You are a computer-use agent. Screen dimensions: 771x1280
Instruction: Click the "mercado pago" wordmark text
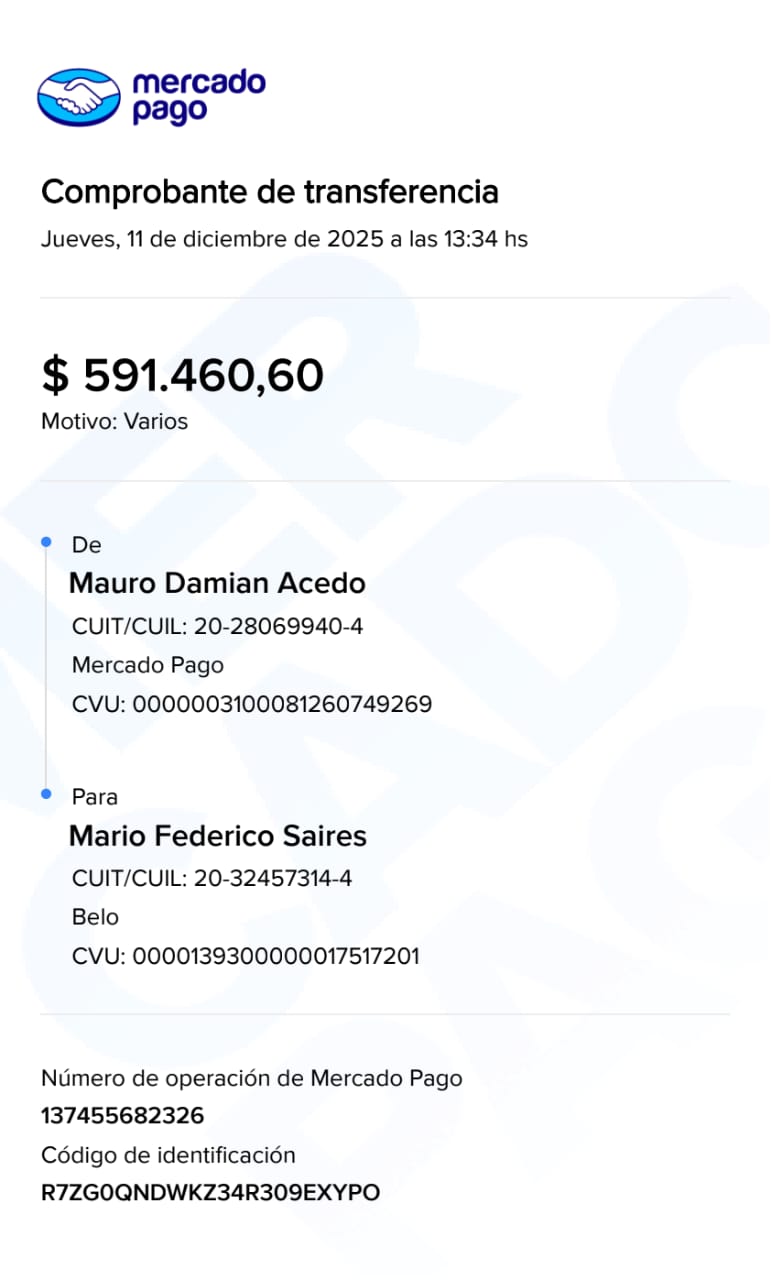(198, 96)
